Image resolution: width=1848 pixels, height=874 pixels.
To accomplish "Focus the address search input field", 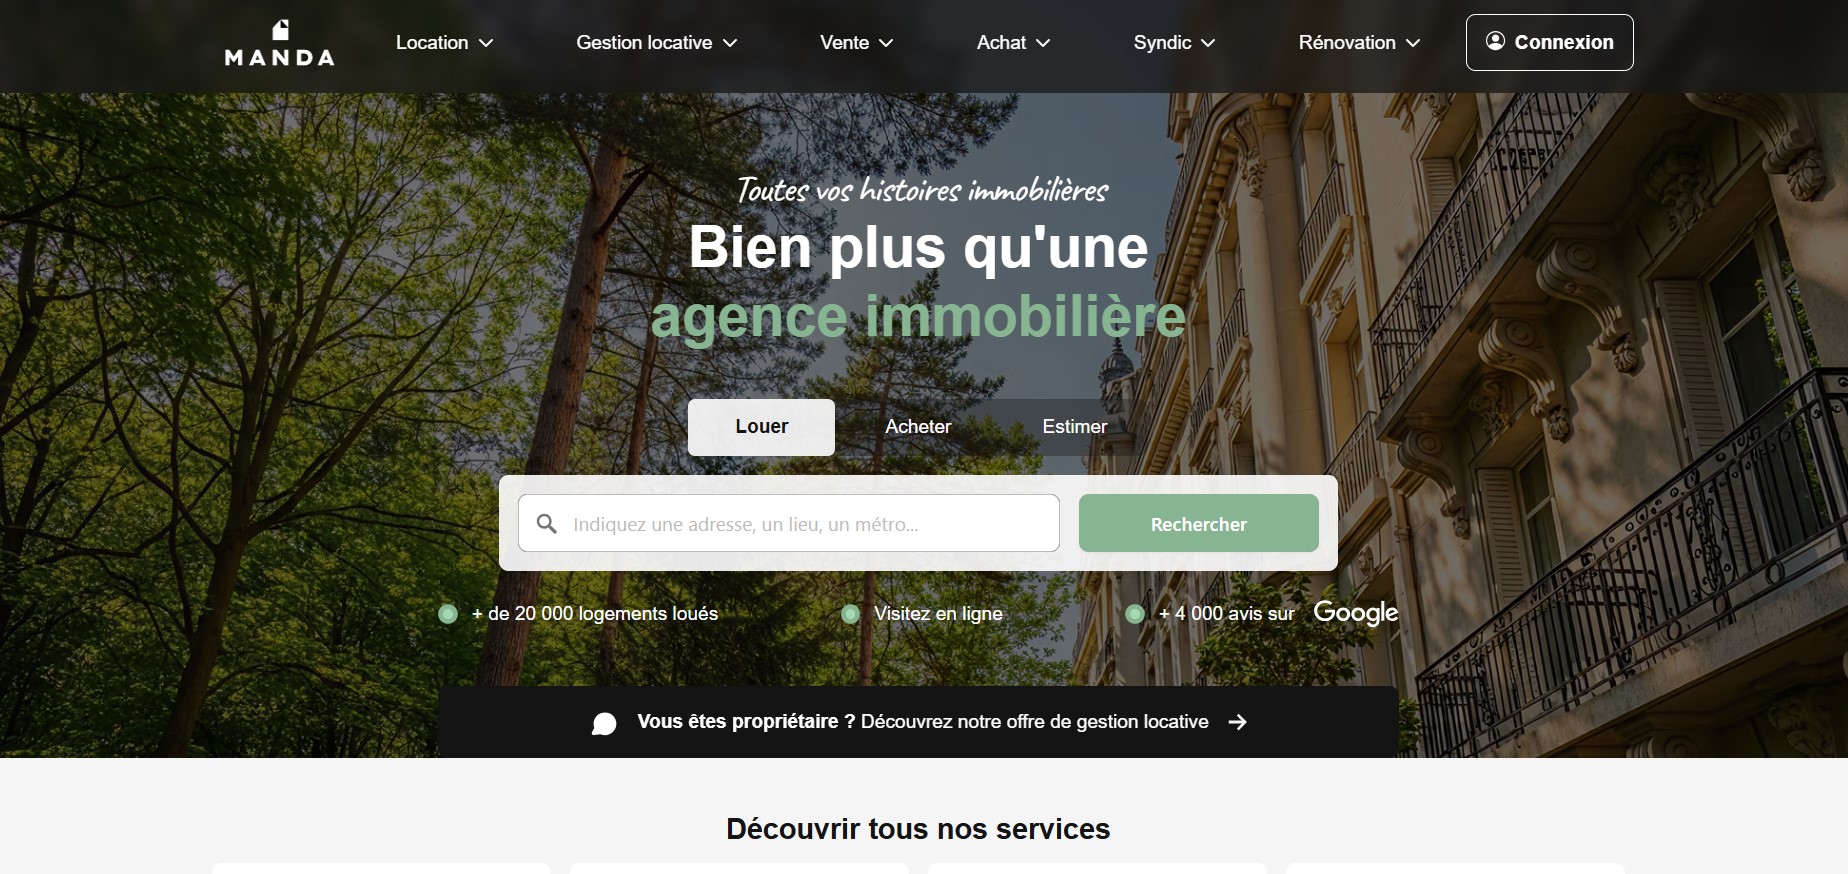I will (789, 523).
